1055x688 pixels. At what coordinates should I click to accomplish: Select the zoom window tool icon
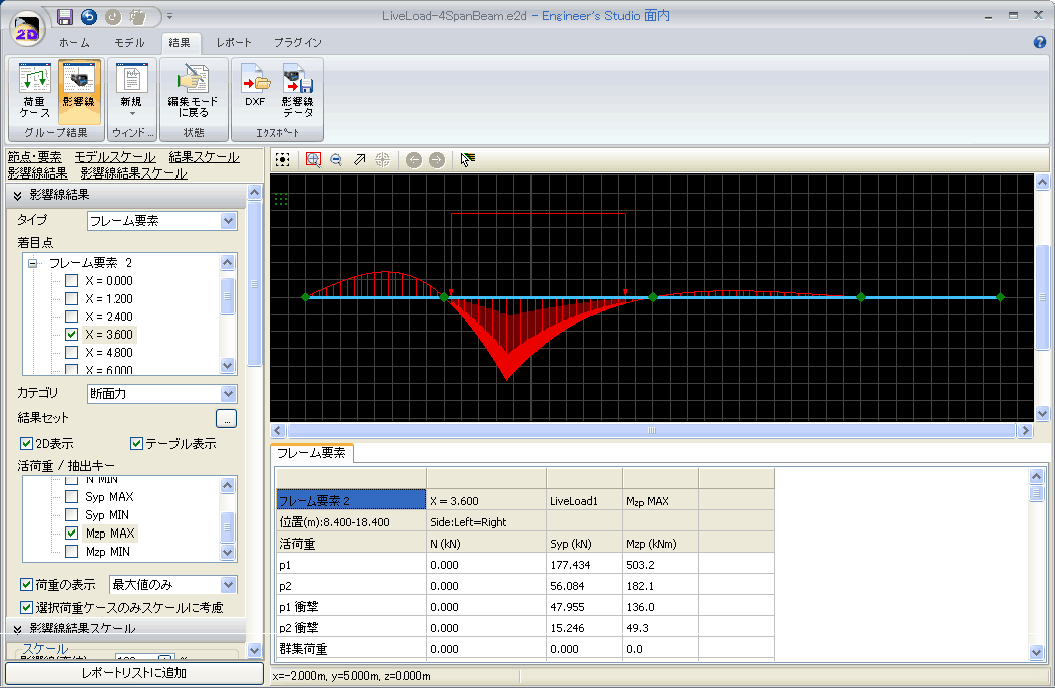pos(314,159)
